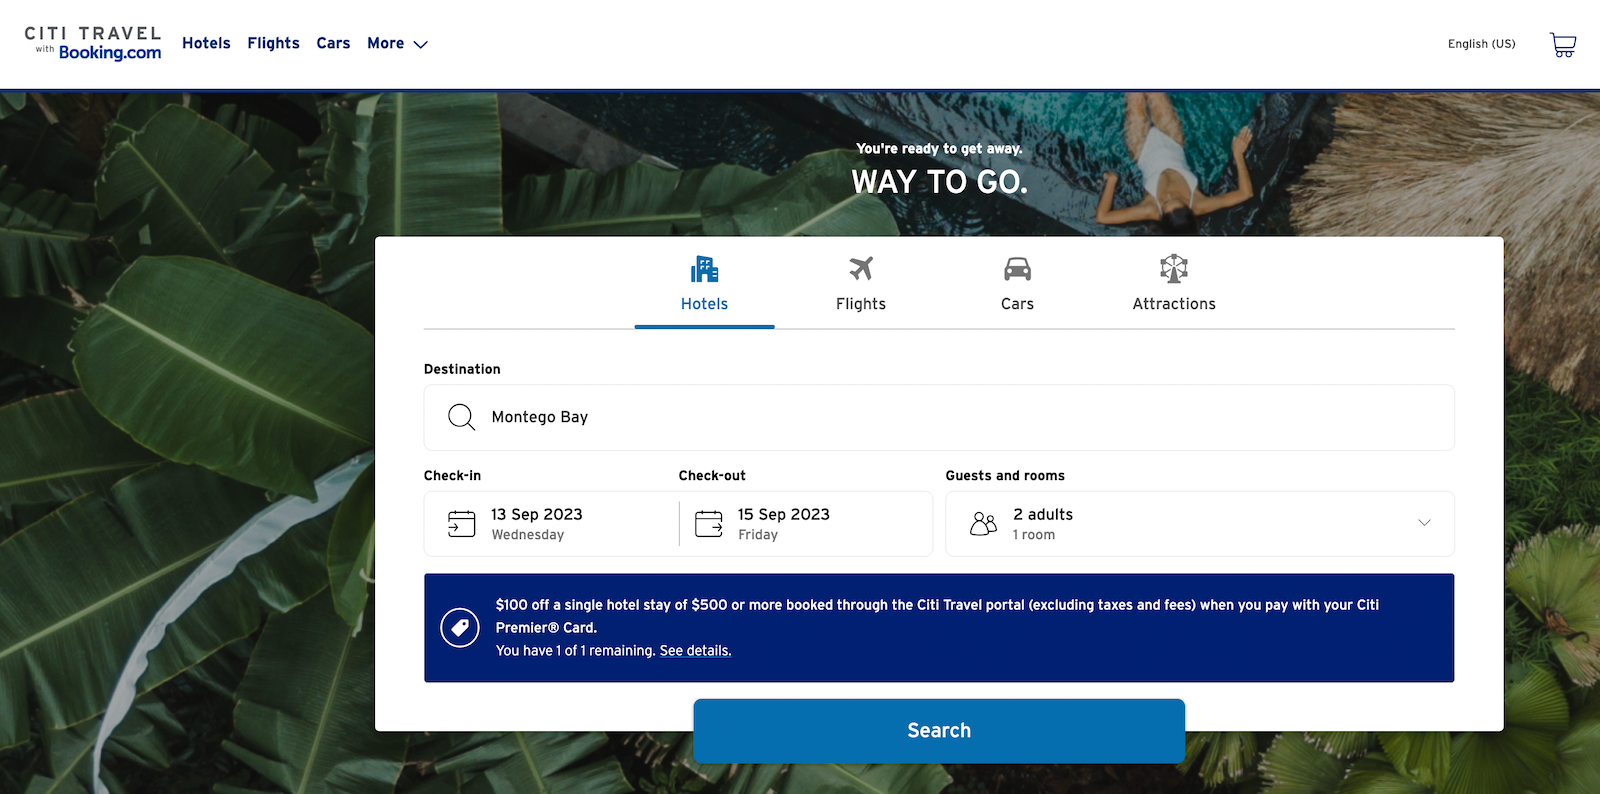The image size is (1600, 794).
Task: Click the Hotels building icon
Action: [704, 268]
